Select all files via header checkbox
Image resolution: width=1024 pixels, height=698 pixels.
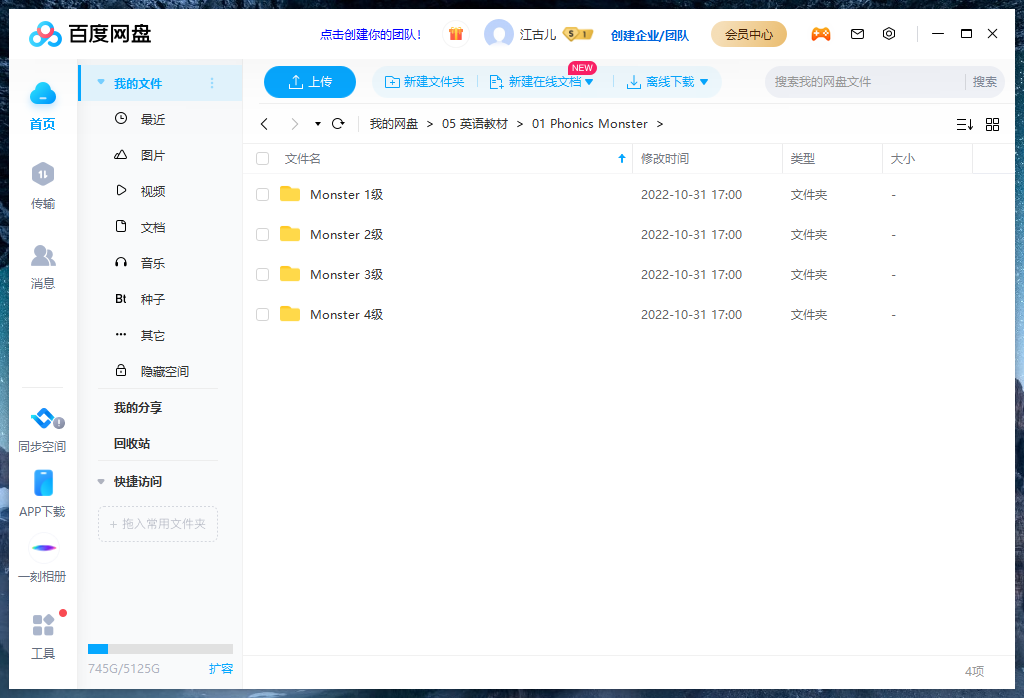coord(262,158)
